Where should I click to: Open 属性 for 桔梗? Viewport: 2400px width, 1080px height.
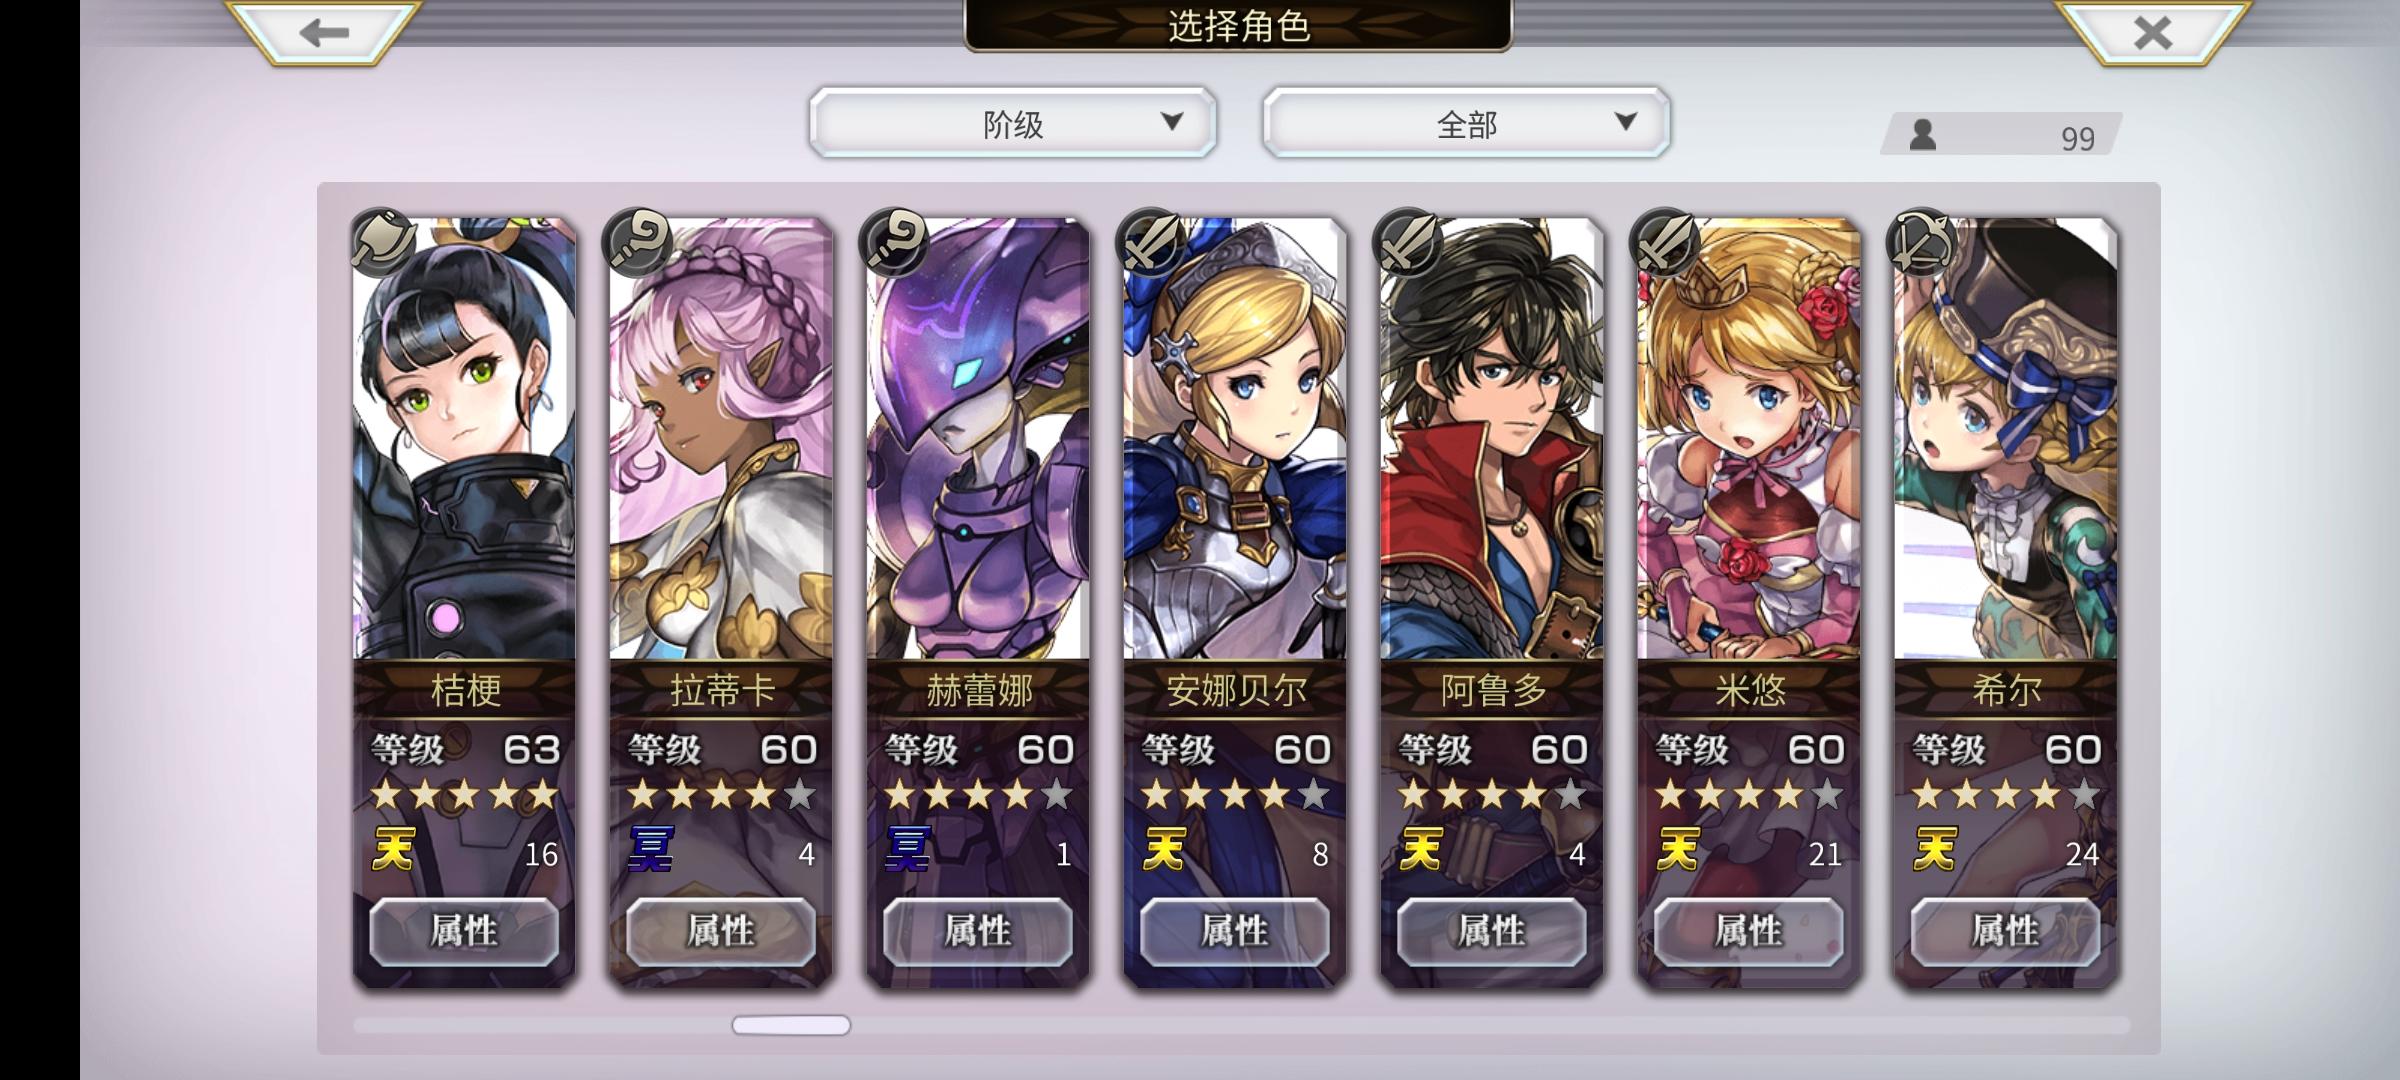pos(464,931)
